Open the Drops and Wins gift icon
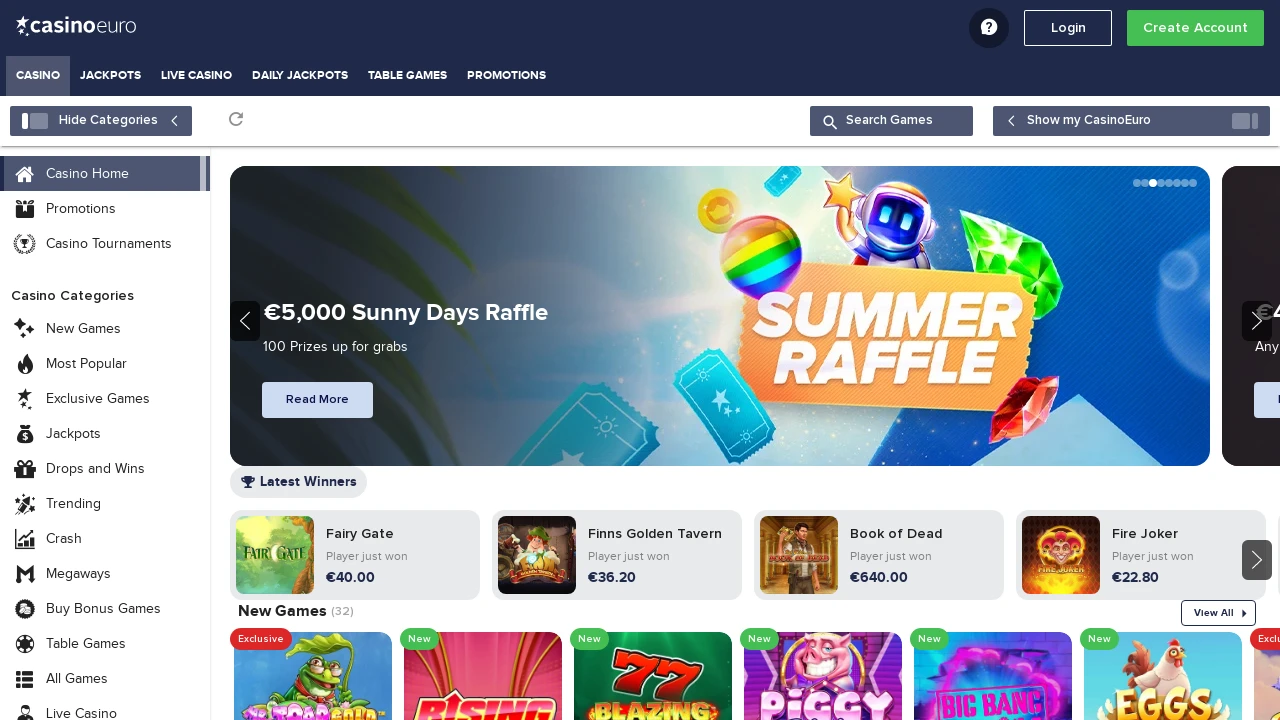Image resolution: width=1280 pixels, height=720 pixels. tap(25, 469)
